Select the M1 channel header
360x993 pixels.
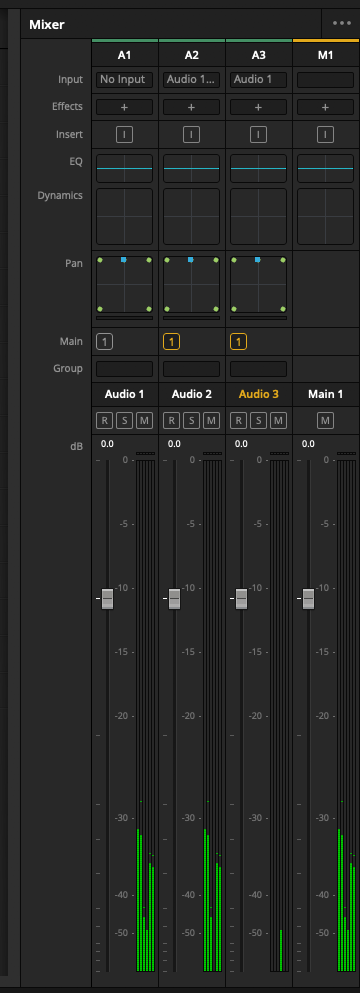(325, 55)
